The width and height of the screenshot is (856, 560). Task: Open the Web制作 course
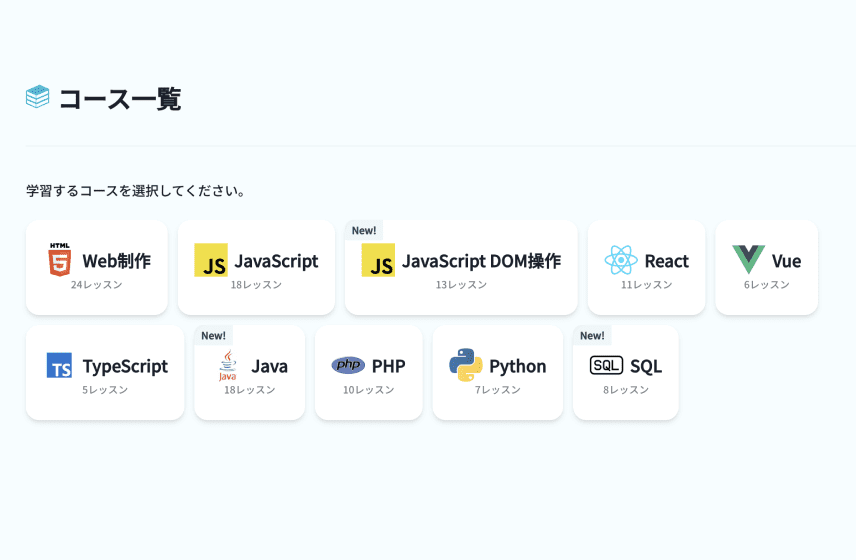97,267
